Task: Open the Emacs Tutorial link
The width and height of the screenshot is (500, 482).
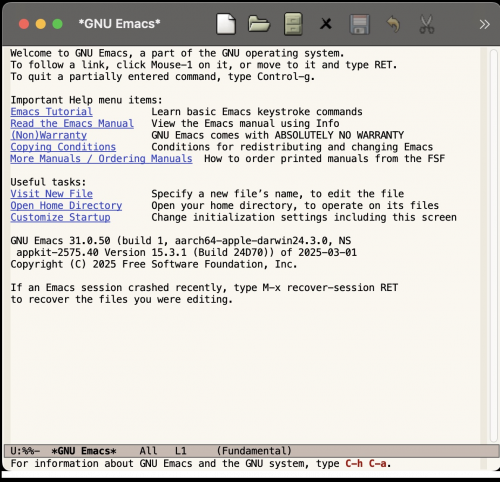Action: click(51, 112)
